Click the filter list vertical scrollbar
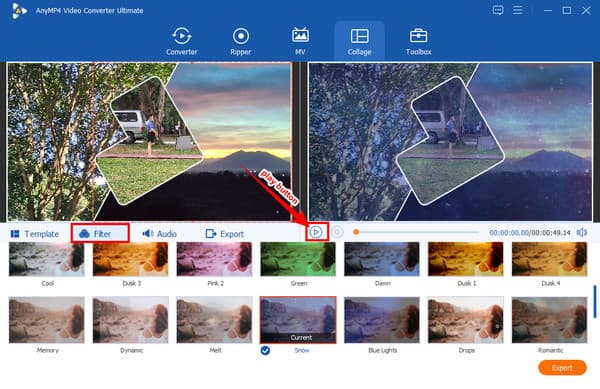 pyautogui.click(x=595, y=302)
